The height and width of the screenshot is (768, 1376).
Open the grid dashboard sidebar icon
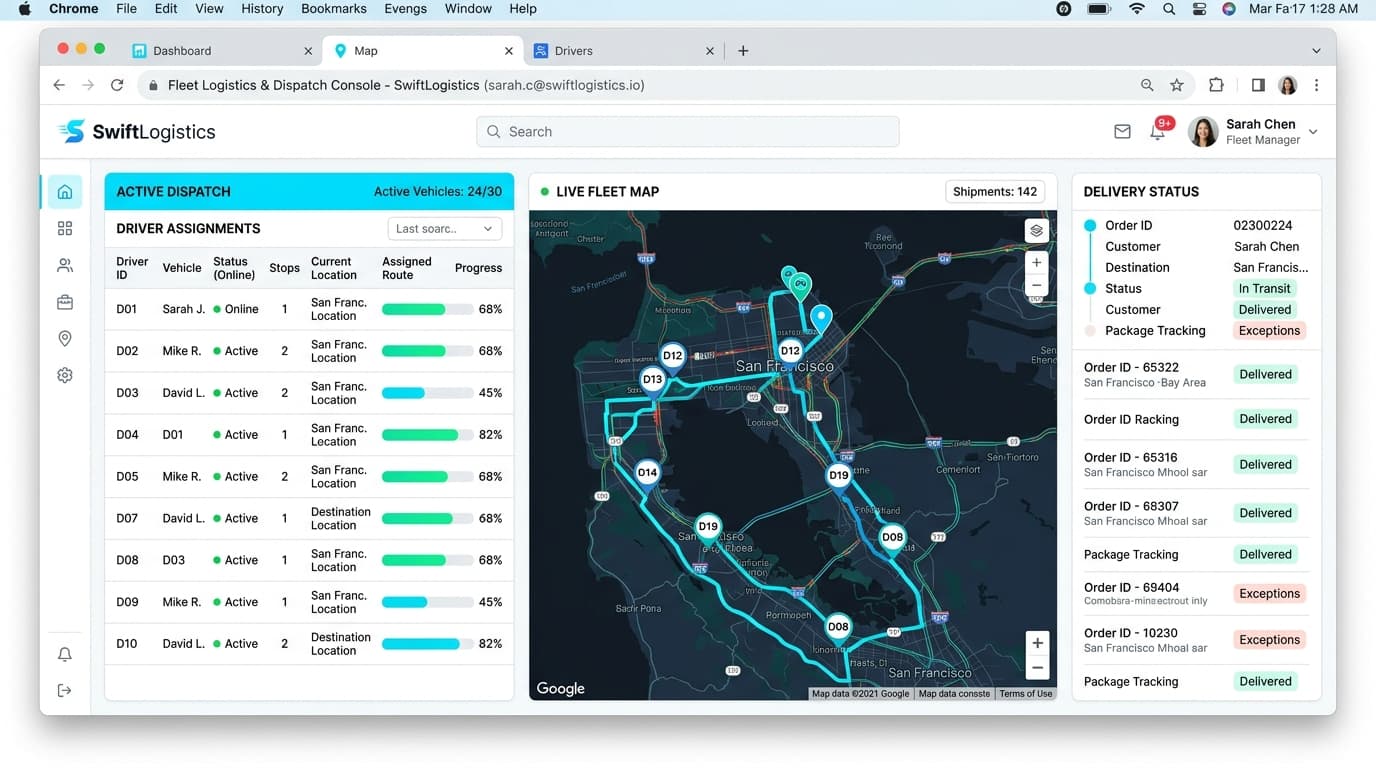pos(65,229)
